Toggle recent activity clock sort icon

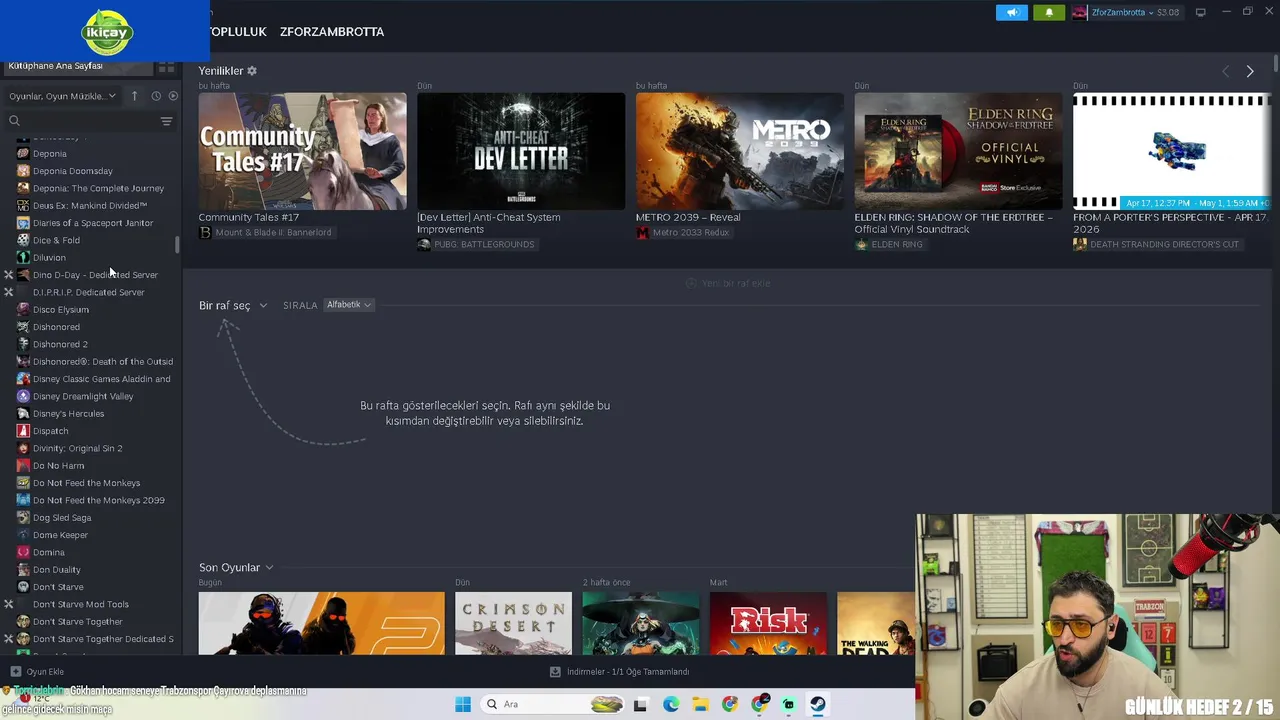[156, 96]
